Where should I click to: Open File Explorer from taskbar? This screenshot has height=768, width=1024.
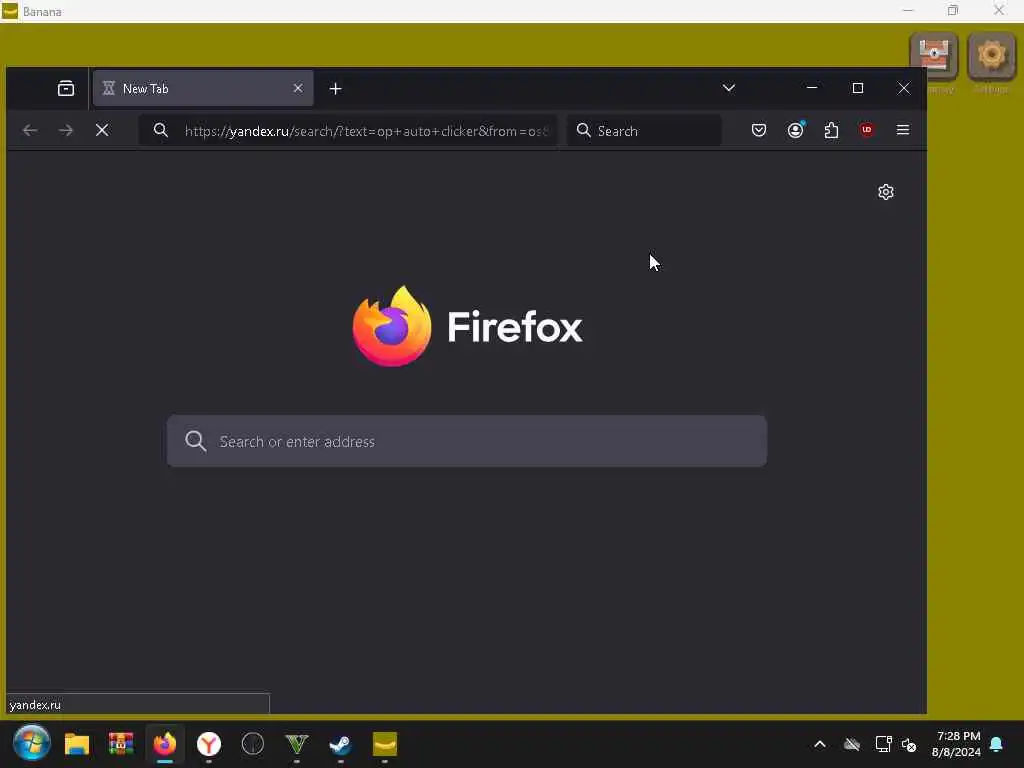pos(77,744)
